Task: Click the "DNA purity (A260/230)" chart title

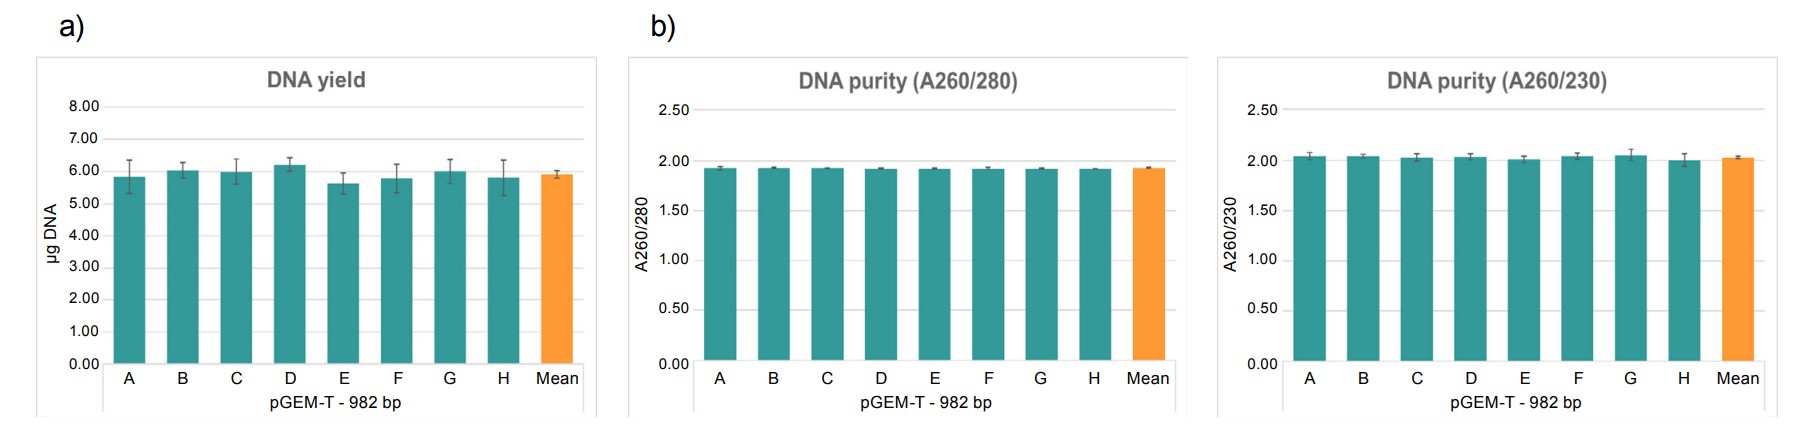Action: click(x=1496, y=81)
